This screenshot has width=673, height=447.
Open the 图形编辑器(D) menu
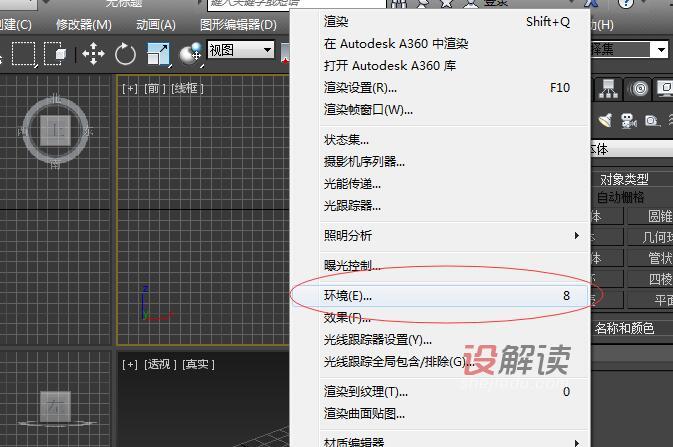[239, 25]
